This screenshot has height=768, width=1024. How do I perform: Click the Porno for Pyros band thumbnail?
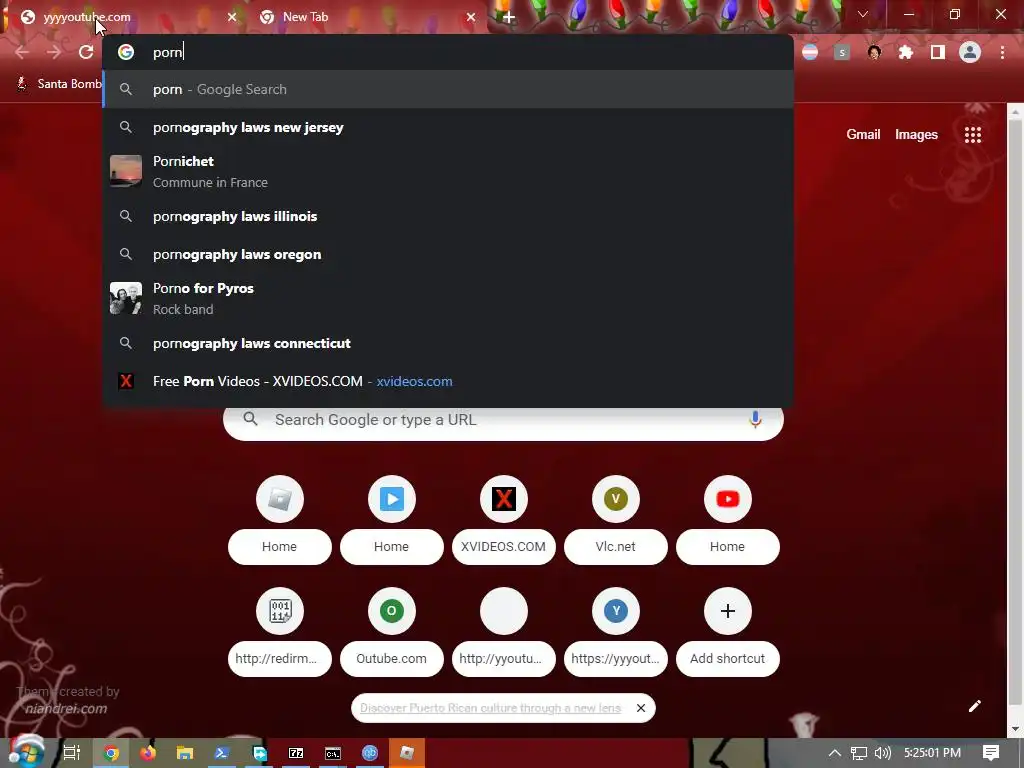point(126,298)
